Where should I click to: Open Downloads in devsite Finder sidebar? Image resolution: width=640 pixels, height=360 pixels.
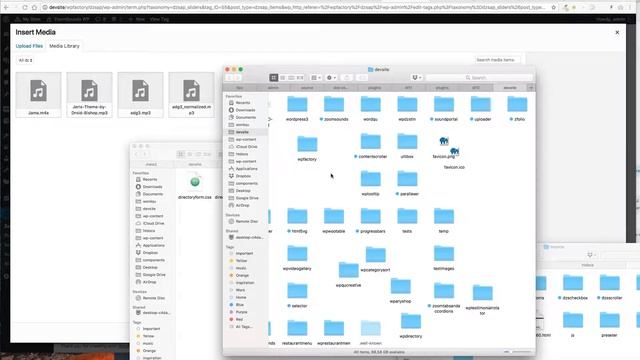click(x=245, y=110)
